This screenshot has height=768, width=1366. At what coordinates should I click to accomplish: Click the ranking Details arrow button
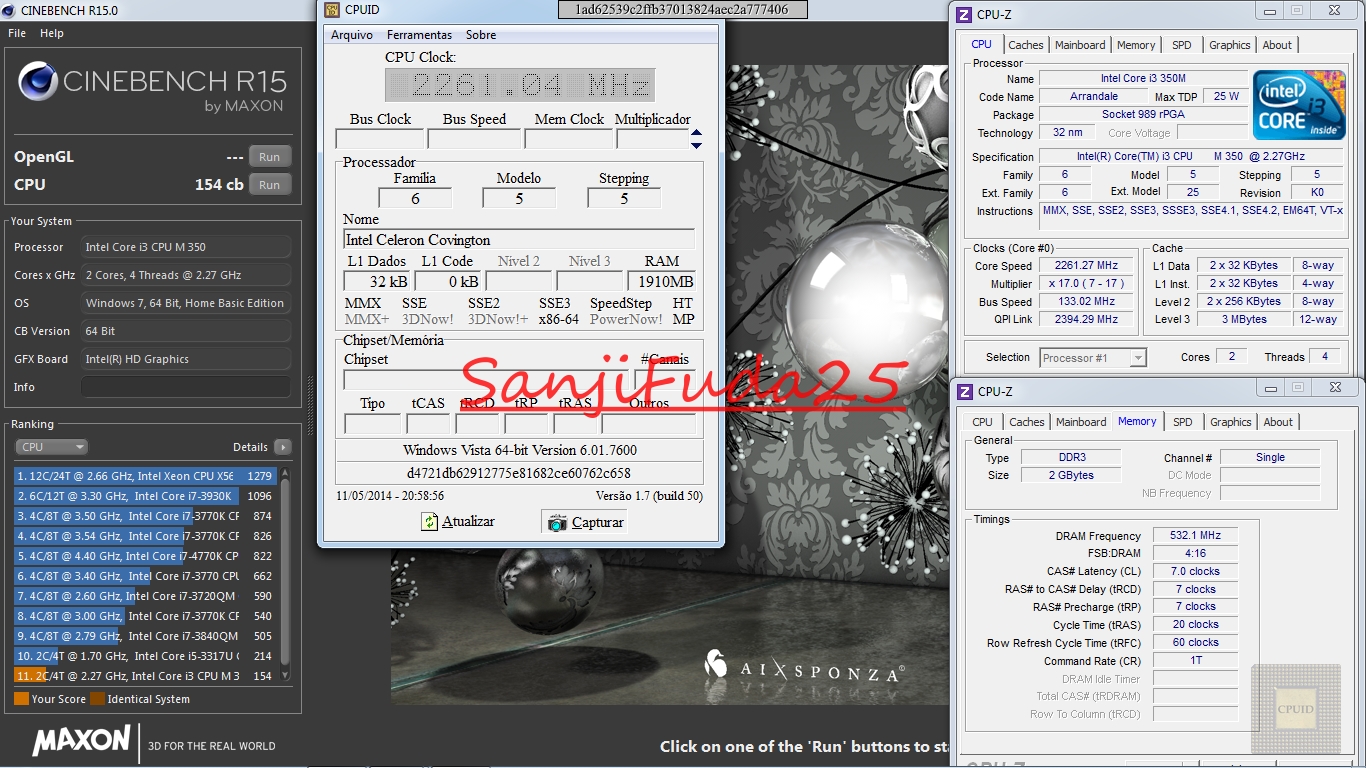click(283, 447)
